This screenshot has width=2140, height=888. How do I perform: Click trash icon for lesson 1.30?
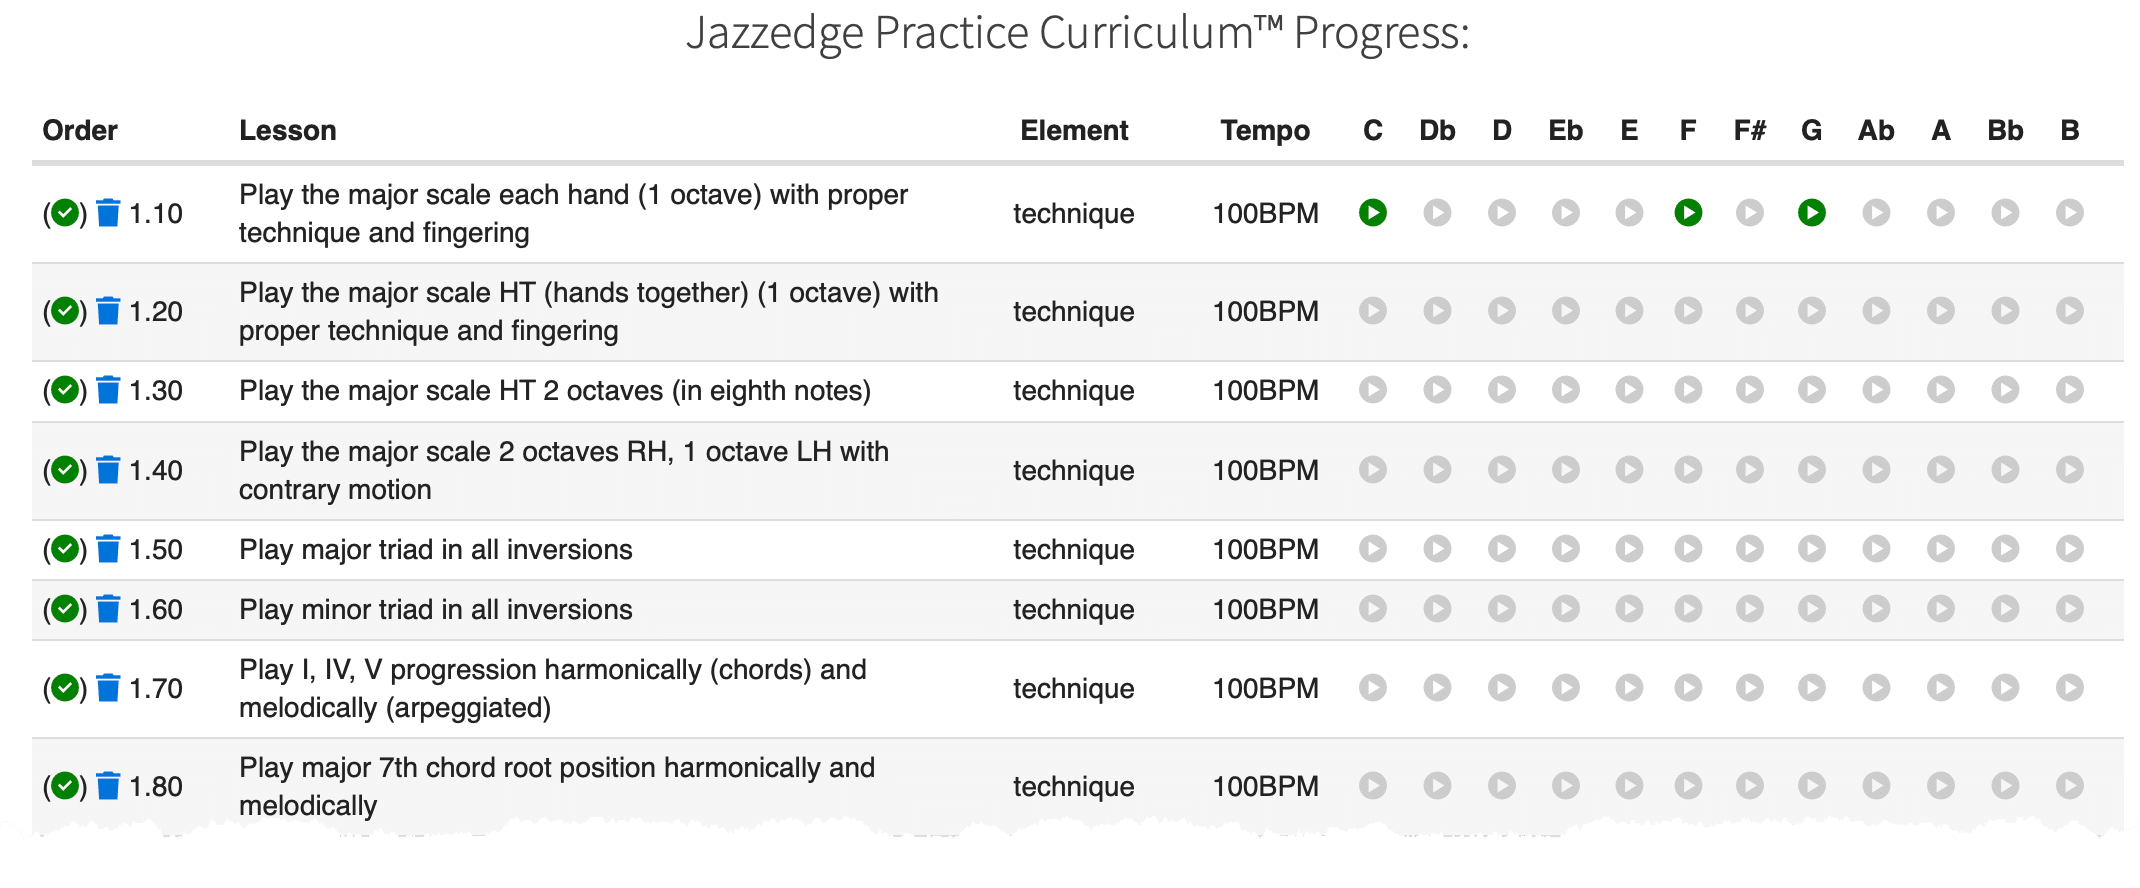tap(108, 390)
